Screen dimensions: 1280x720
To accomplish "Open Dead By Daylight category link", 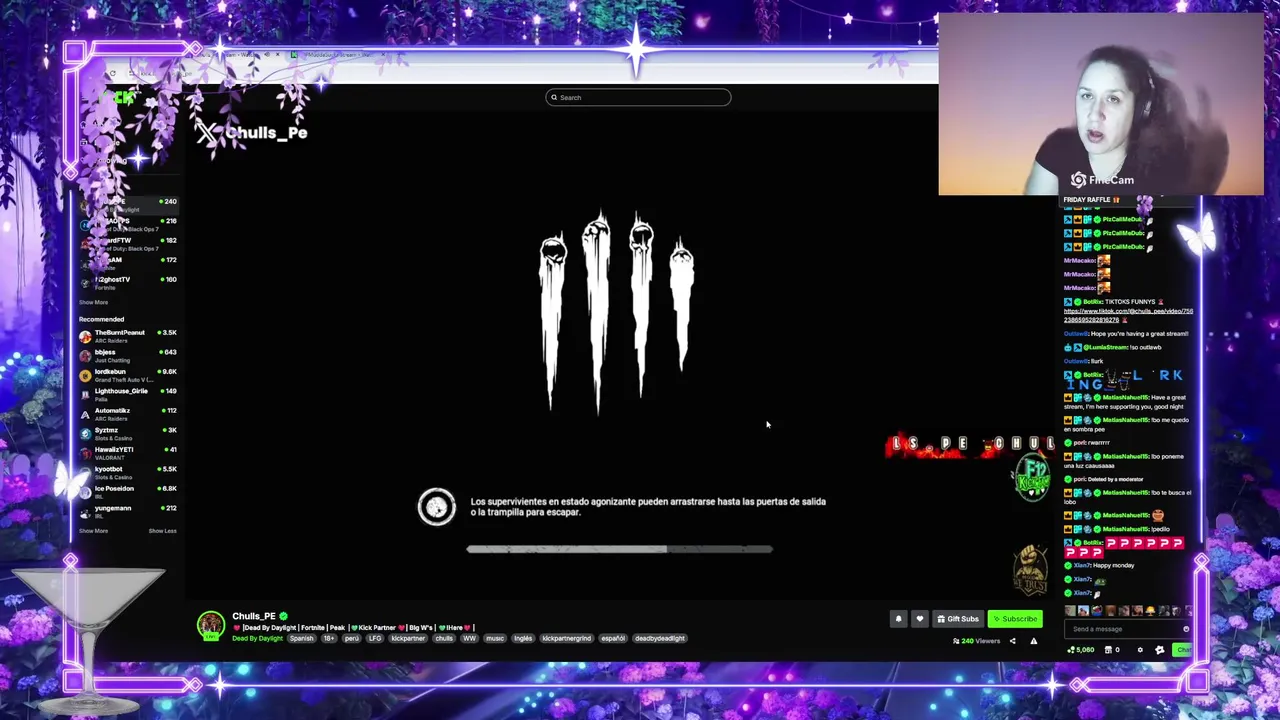I will tap(257, 638).
